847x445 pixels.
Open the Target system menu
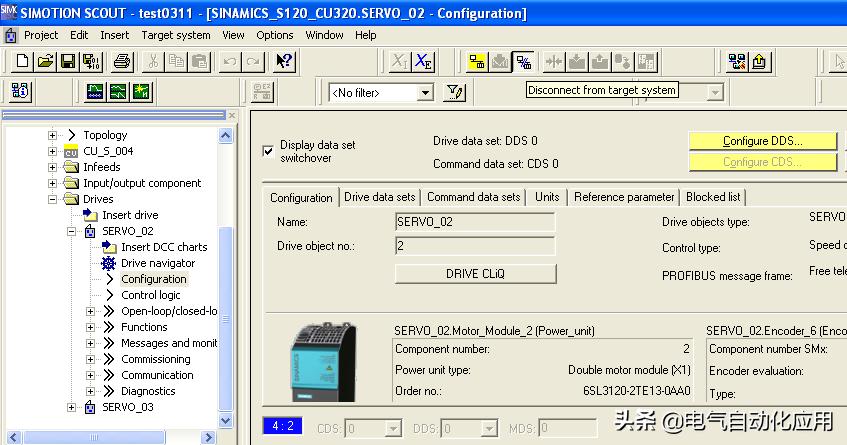tap(176, 35)
